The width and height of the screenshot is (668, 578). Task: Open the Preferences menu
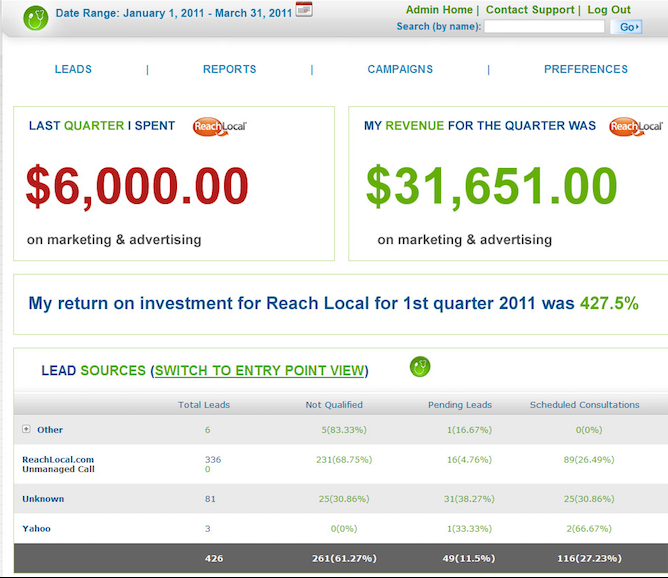586,69
